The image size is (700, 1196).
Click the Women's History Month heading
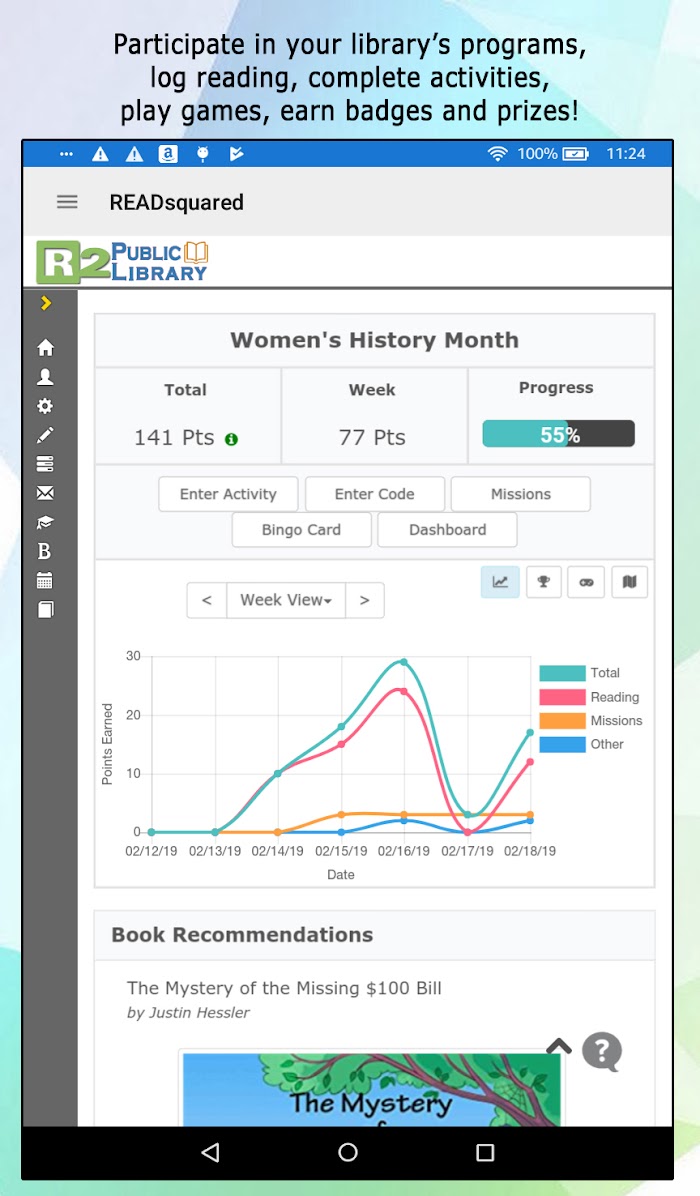tap(374, 340)
